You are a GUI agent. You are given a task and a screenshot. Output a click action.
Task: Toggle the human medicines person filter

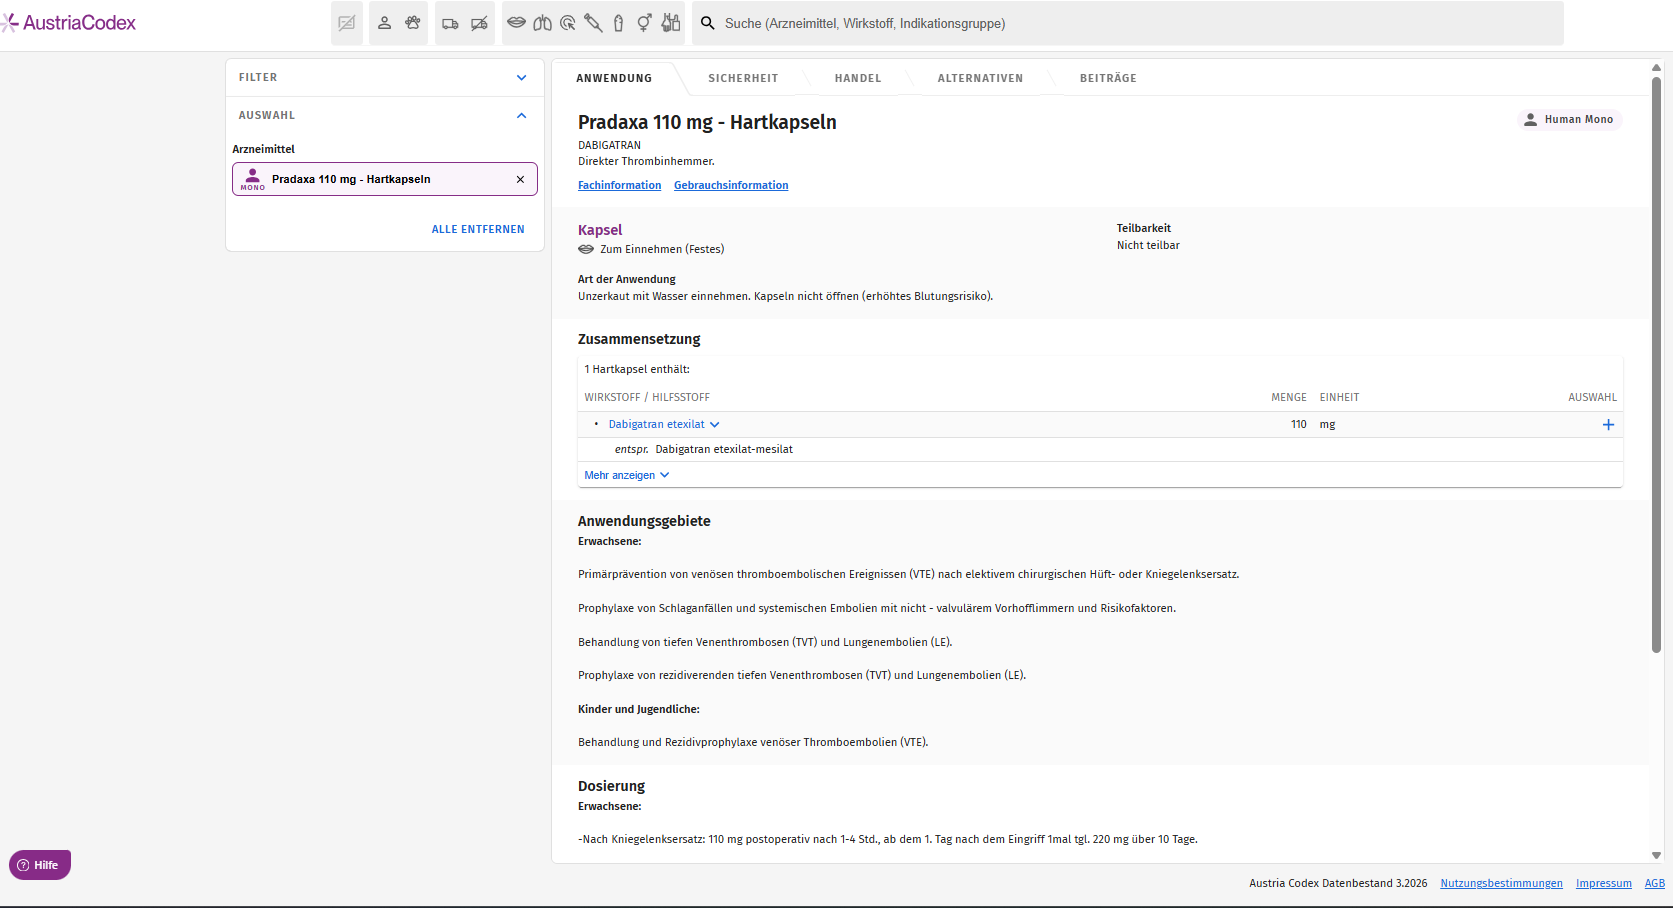point(384,23)
